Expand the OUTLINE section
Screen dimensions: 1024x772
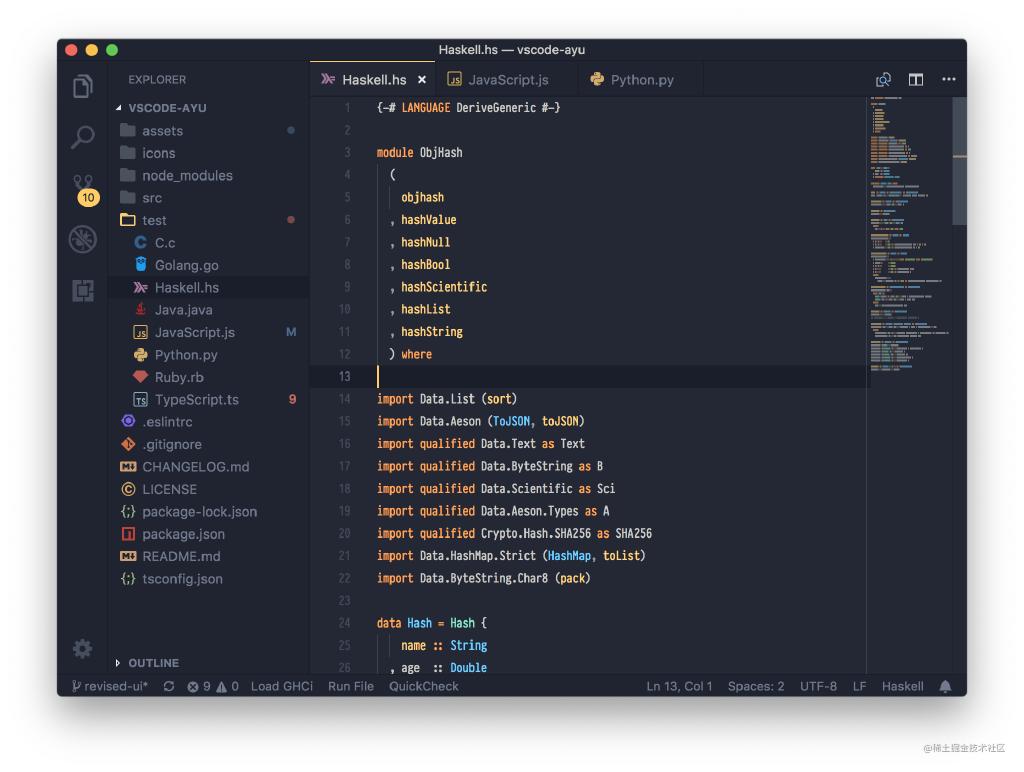point(153,663)
